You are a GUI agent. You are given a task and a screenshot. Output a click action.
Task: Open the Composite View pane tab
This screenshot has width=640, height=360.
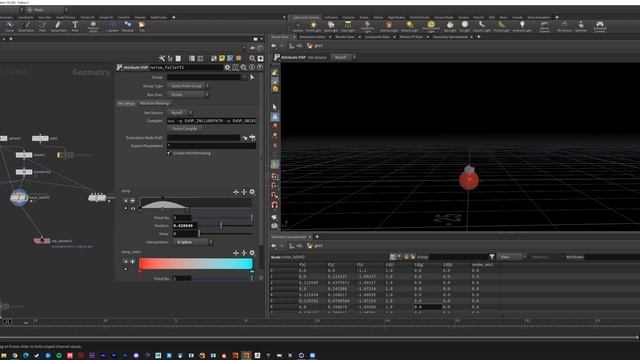(377, 37)
